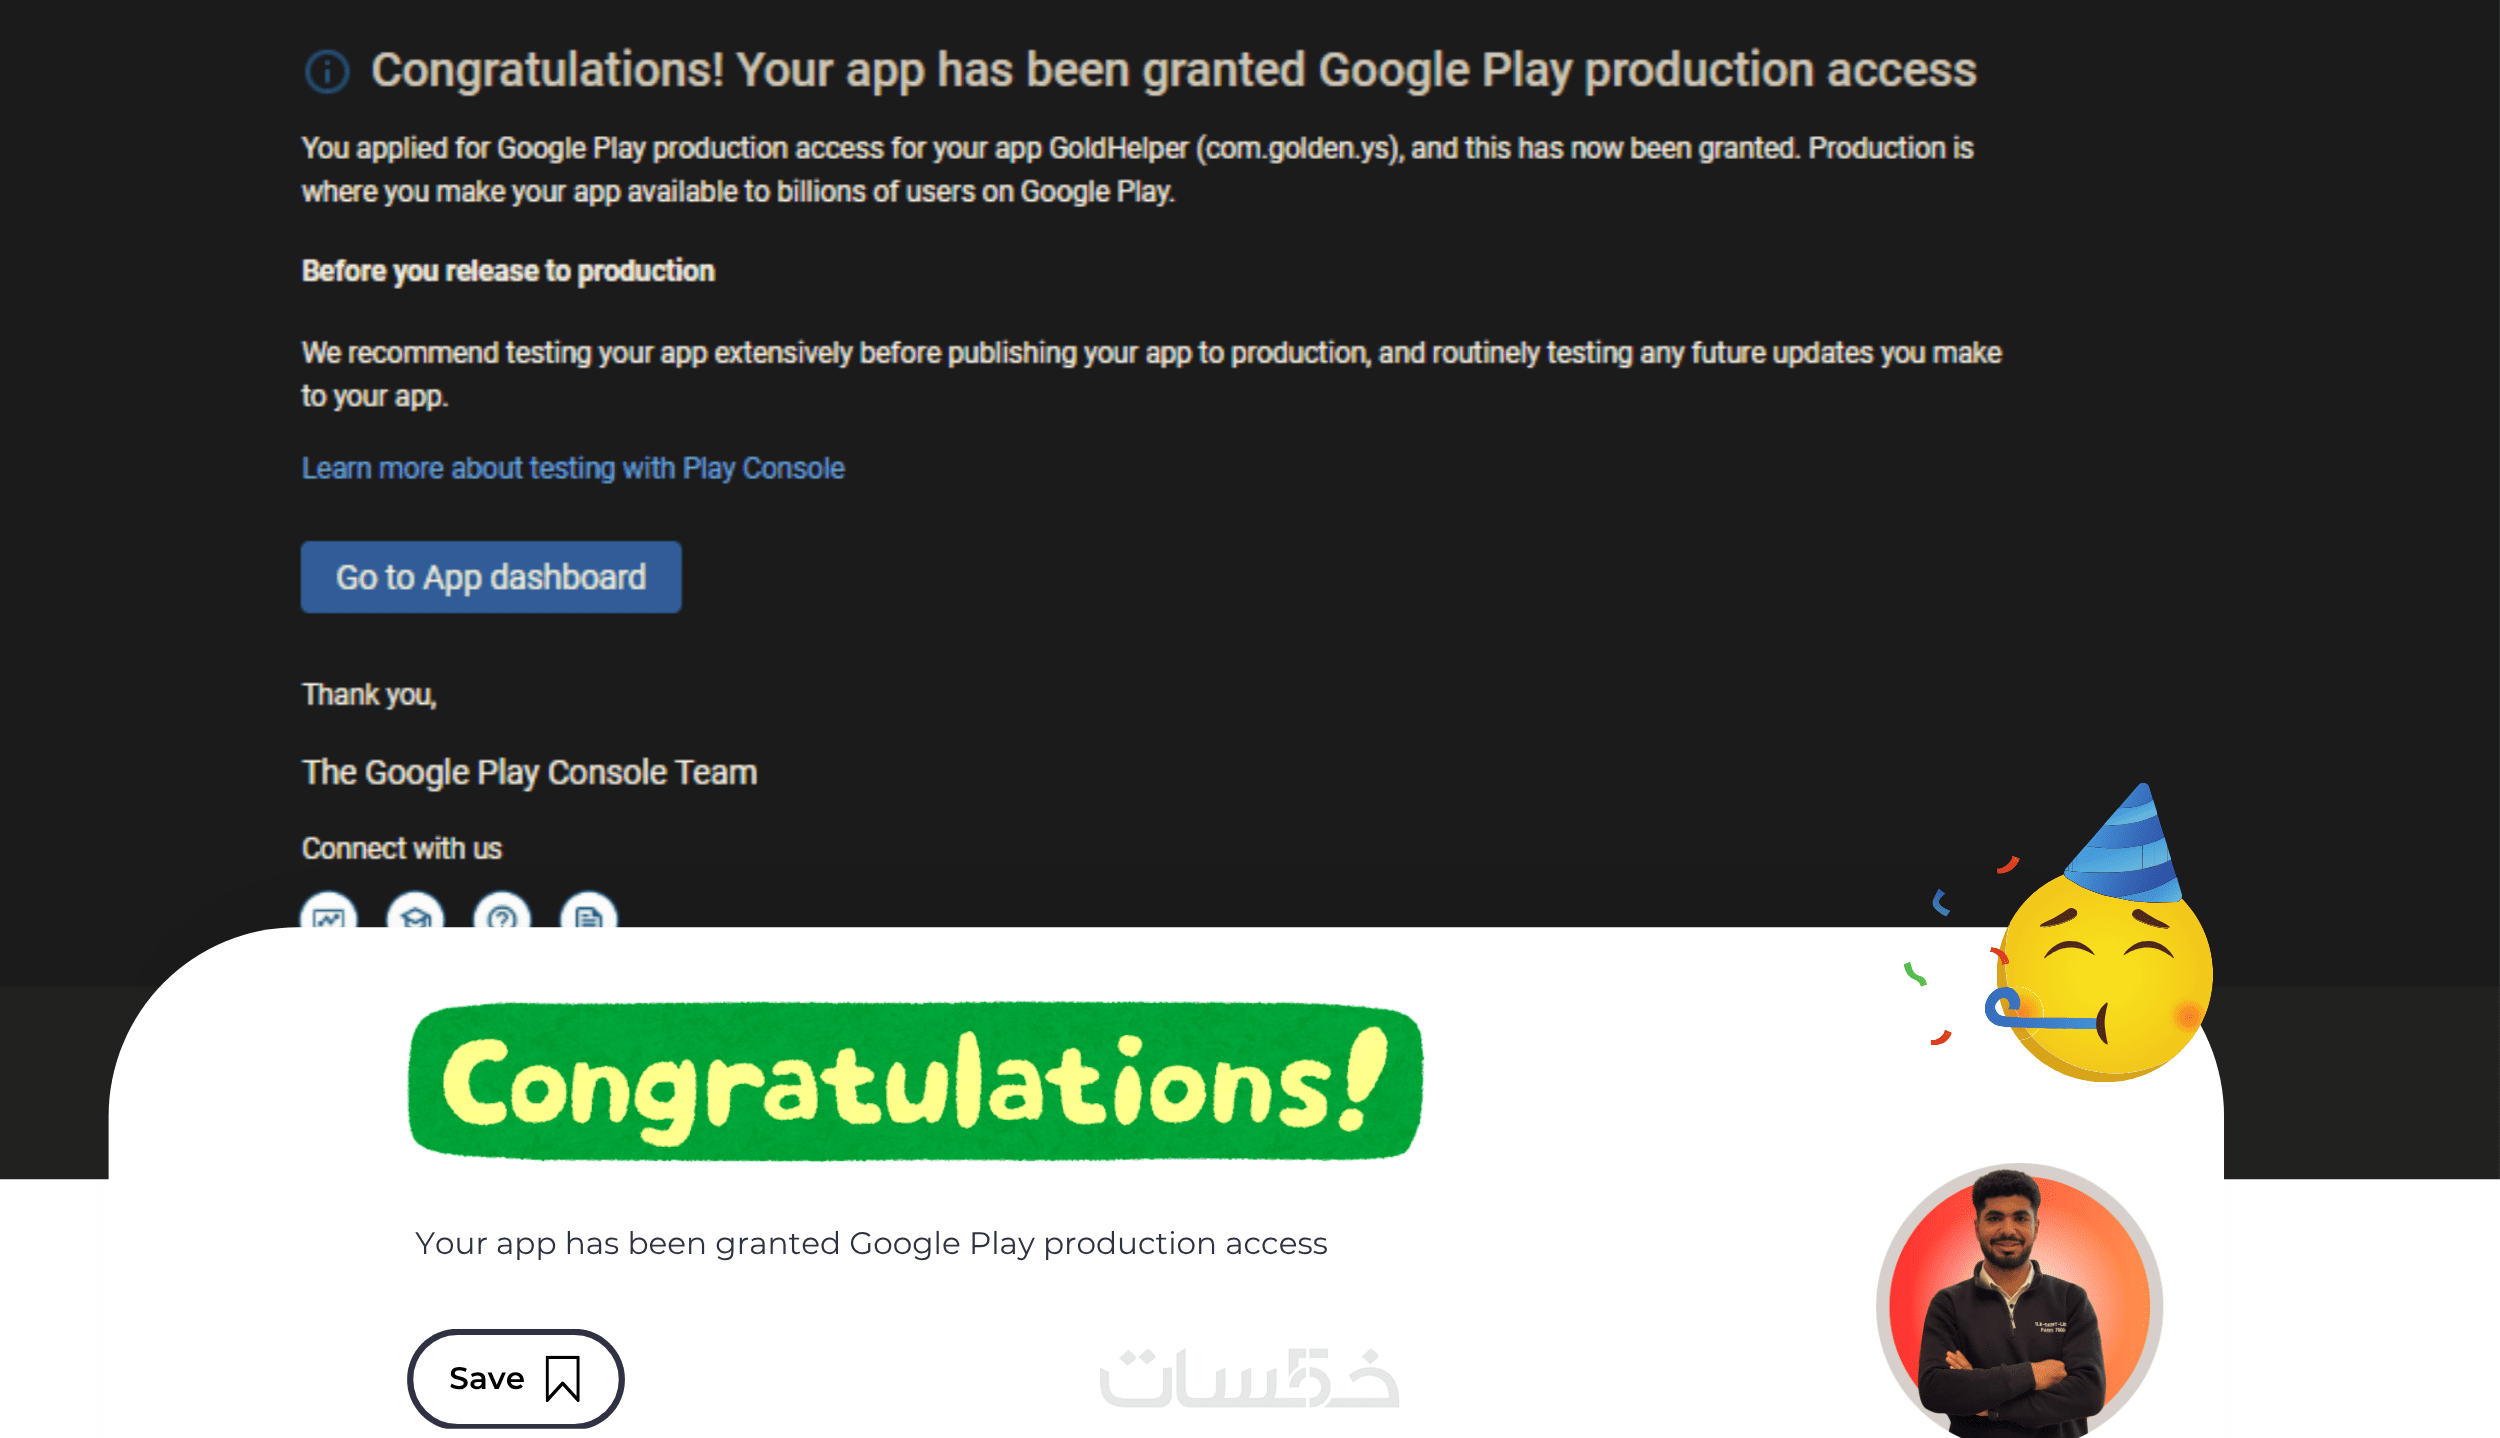Click the bold Before you release to production text
This screenshot has height=1438, width=2500.
(x=508, y=271)
